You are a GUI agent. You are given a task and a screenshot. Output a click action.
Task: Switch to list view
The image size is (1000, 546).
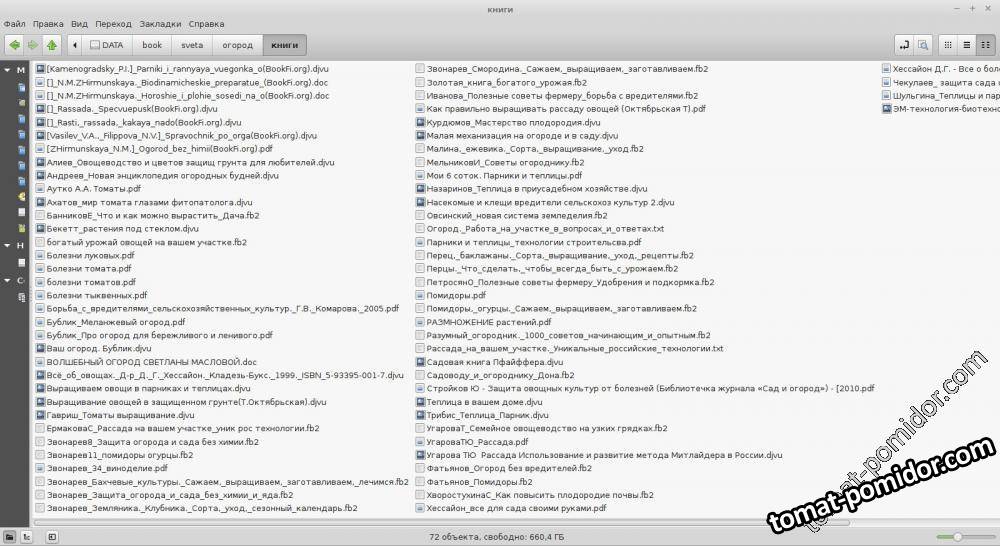point(966,45)
